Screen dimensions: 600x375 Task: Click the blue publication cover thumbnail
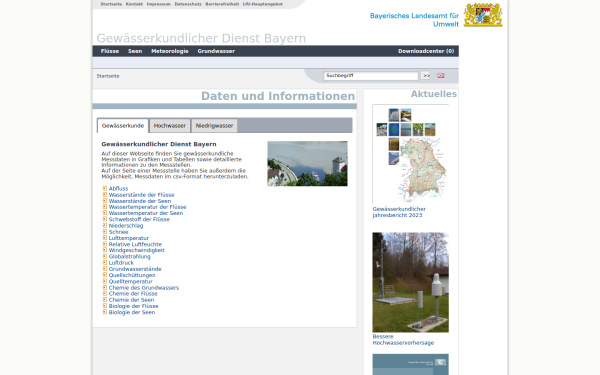pos(410,364)
